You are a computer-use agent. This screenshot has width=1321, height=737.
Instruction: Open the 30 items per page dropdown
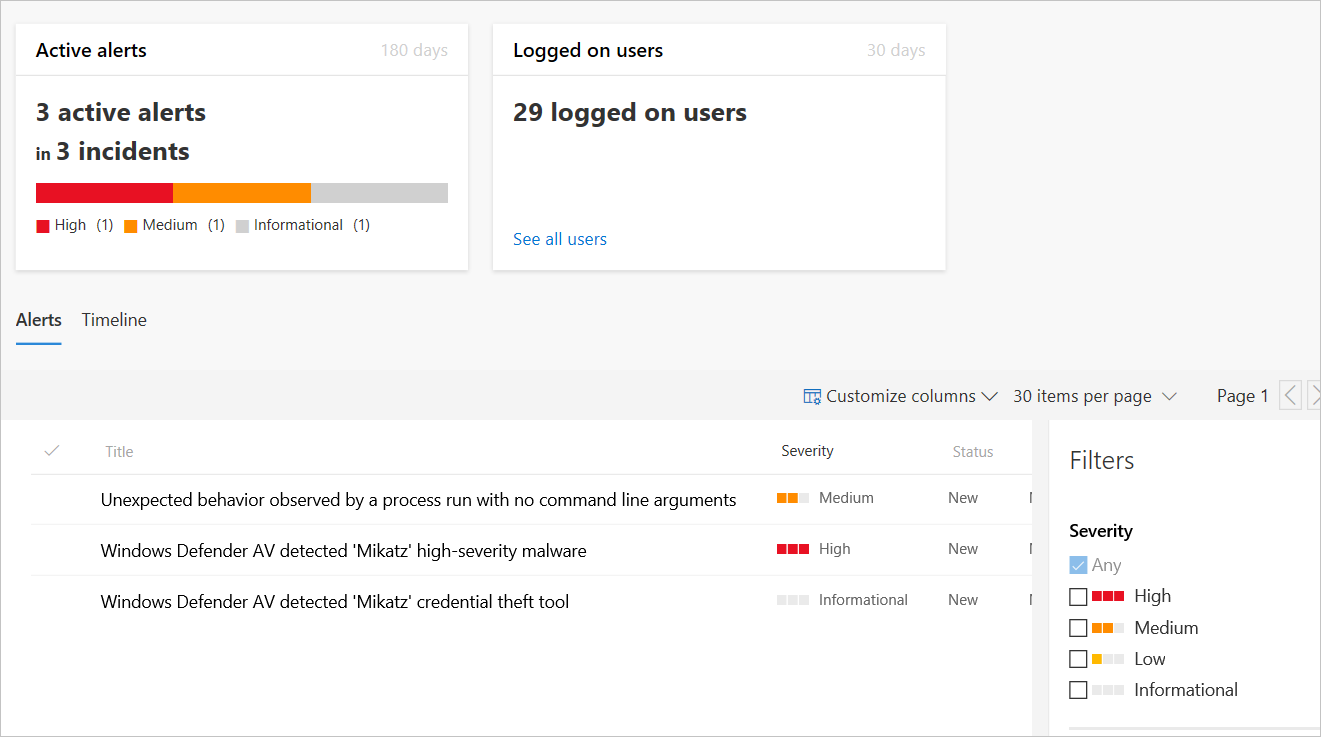coord(1095,396)
